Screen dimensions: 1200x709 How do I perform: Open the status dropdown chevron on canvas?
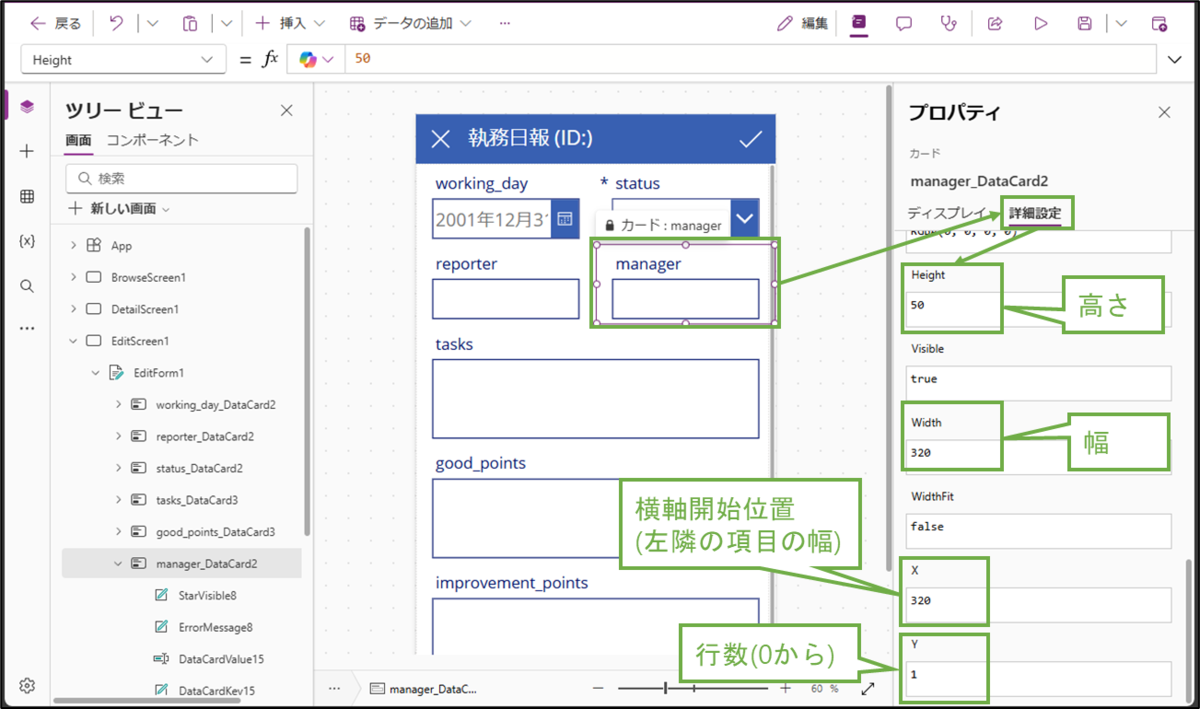(x=744, y=218)
